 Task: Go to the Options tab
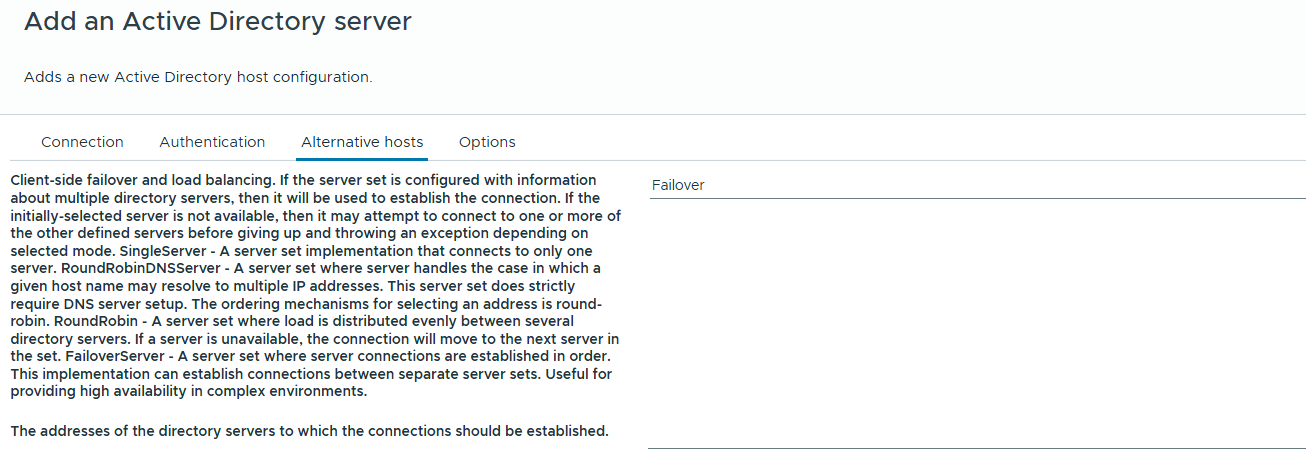[487, 142]
